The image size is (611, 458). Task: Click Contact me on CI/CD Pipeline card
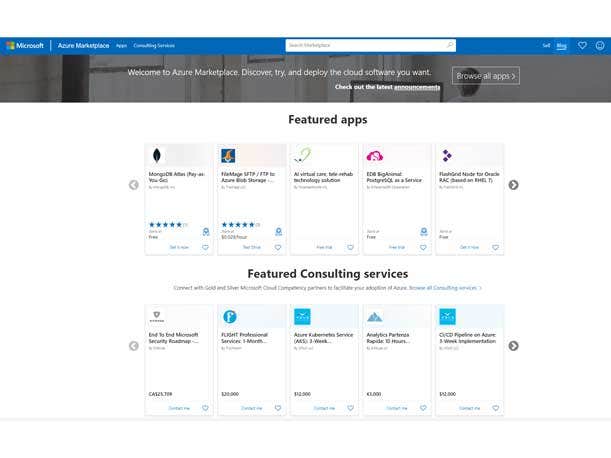click(x=469, y=408)
